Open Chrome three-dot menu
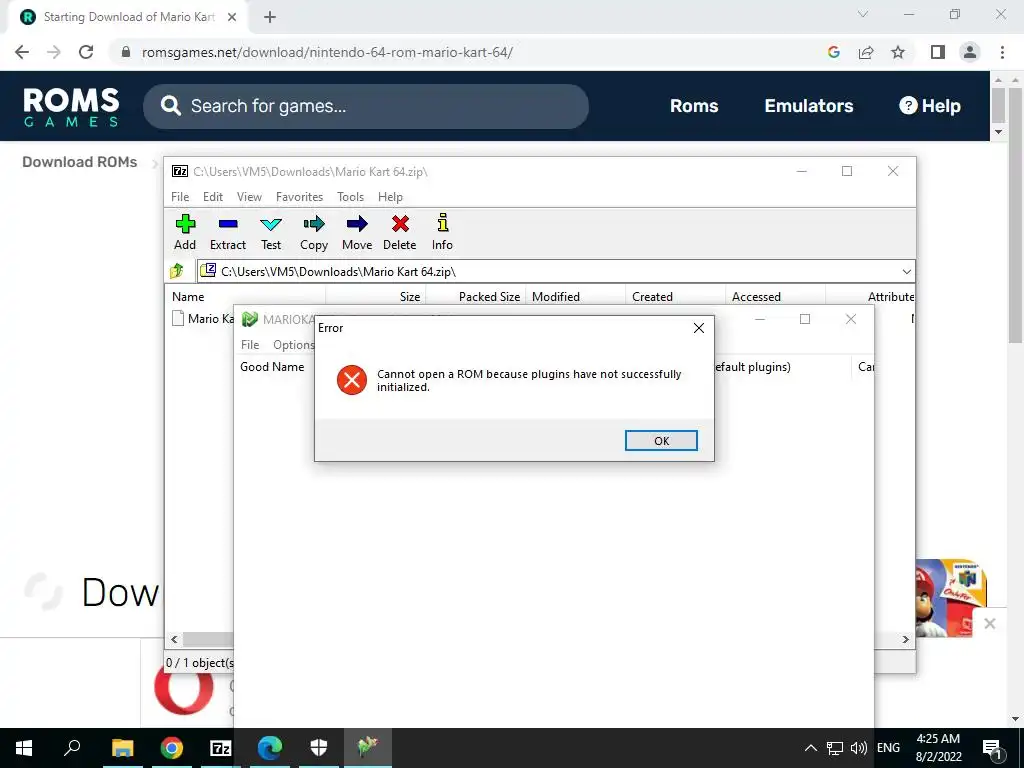This screenshot has width=1024, height=768. tap(1002, 52)
